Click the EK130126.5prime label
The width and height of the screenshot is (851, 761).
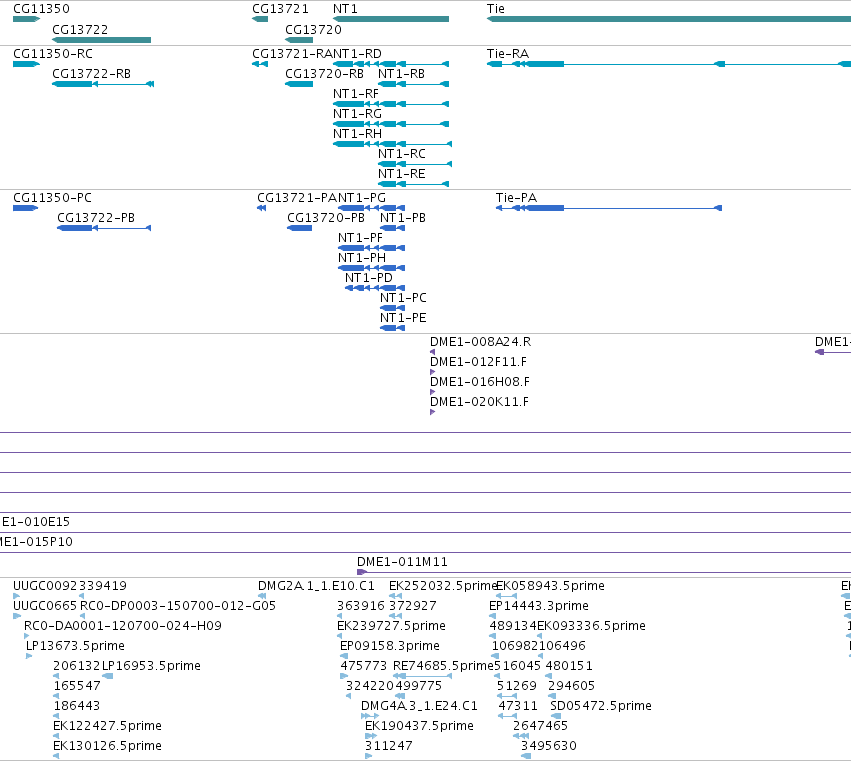click(107, 746)
